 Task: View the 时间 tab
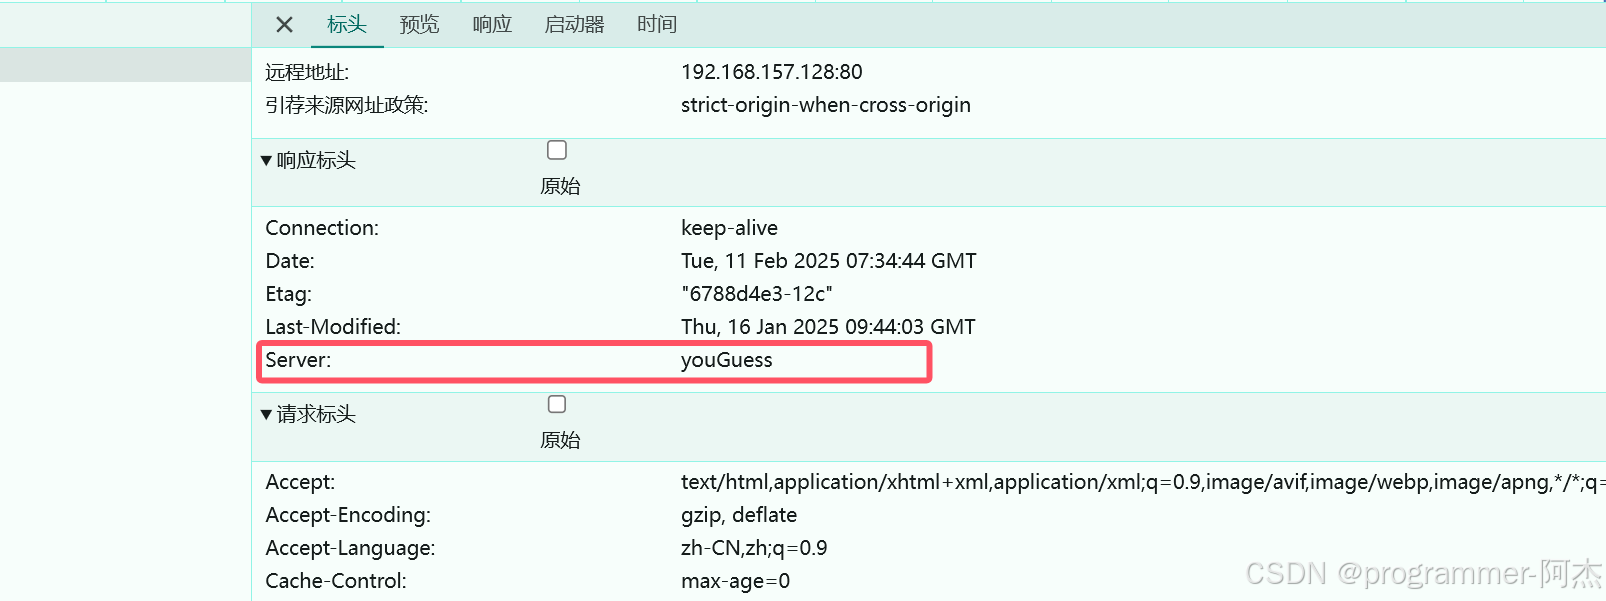click(656, 24)
